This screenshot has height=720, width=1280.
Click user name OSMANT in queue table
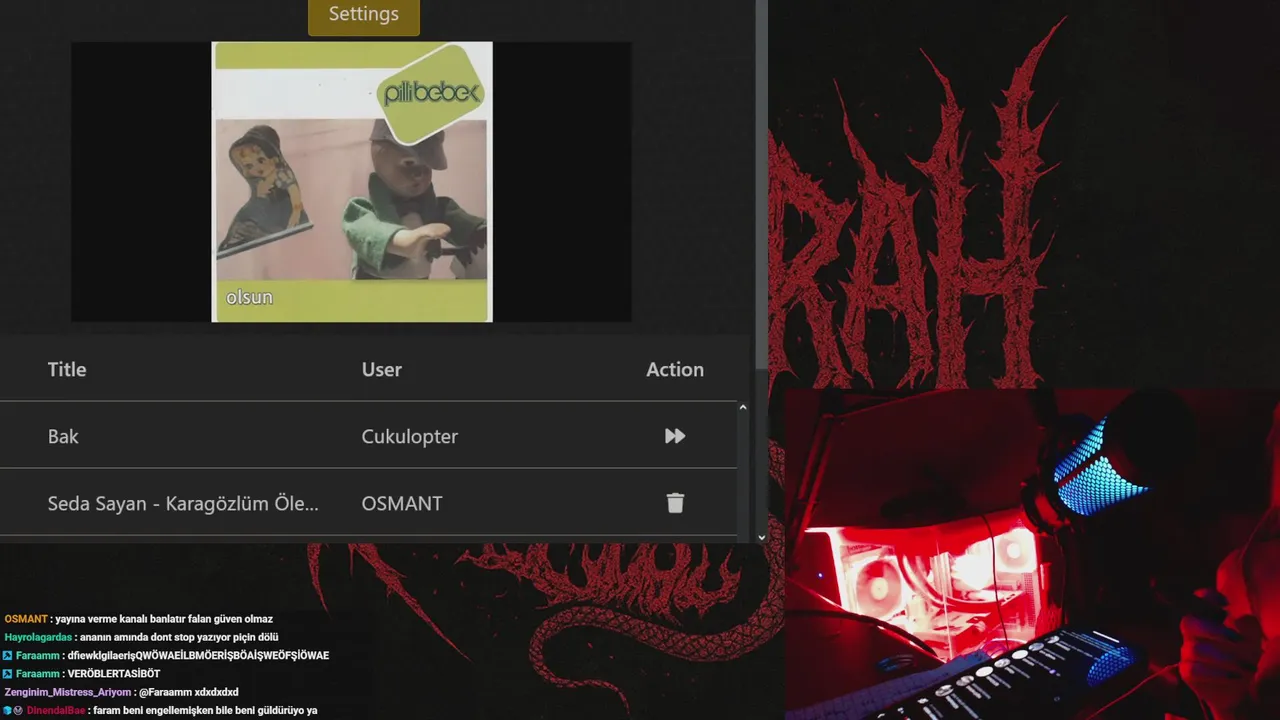(402, 503)
